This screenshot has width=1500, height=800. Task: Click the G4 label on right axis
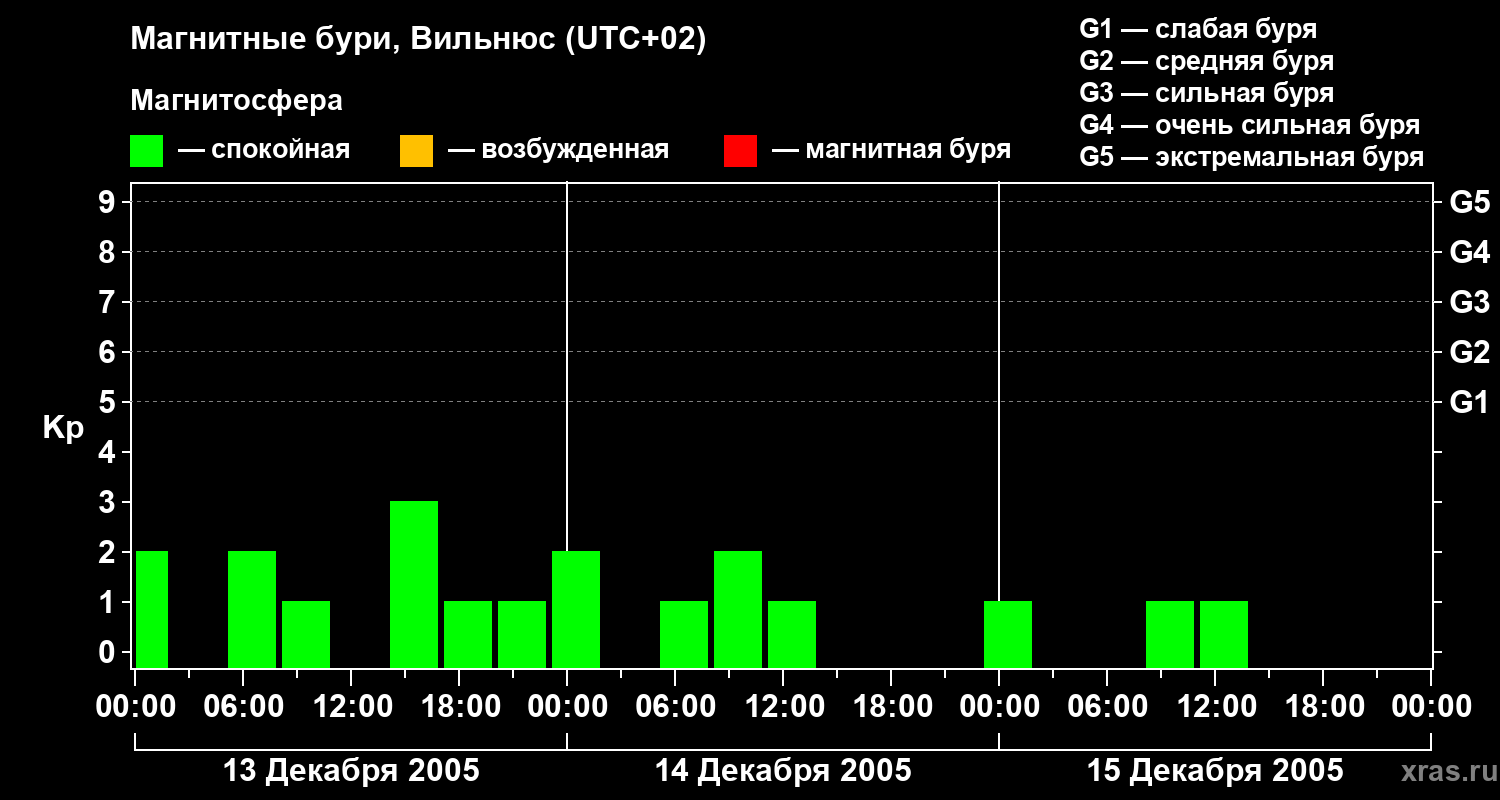pyautogui.click(x=1470, y=252)
